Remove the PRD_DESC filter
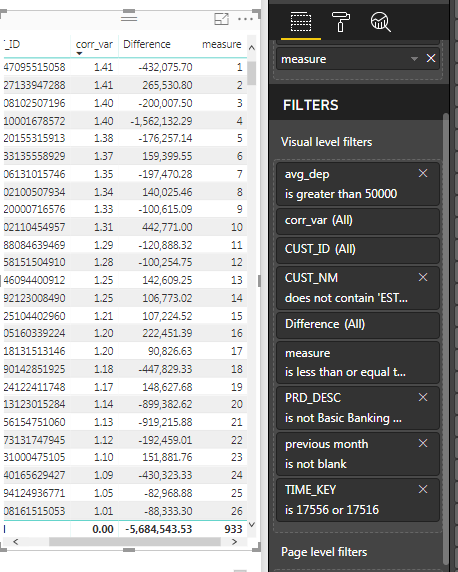Image resolution: width=458 pixels, height=572 pixels. (x=423, y=397)
